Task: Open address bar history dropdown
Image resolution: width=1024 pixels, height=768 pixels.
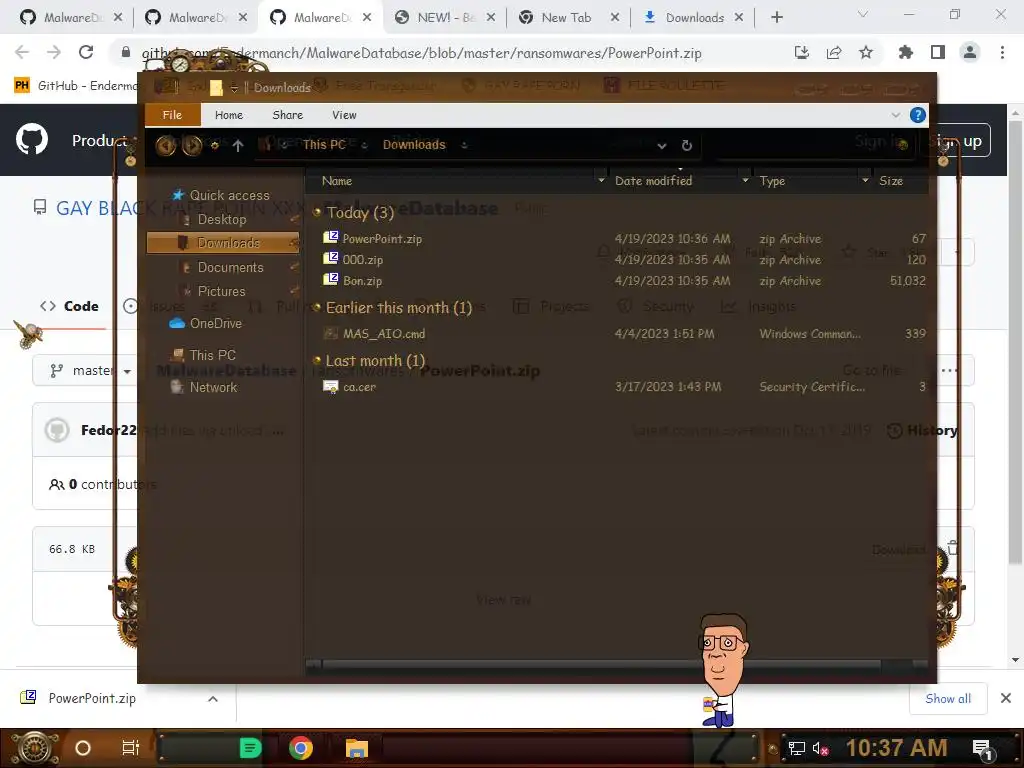Action: (x=662, y=146)
